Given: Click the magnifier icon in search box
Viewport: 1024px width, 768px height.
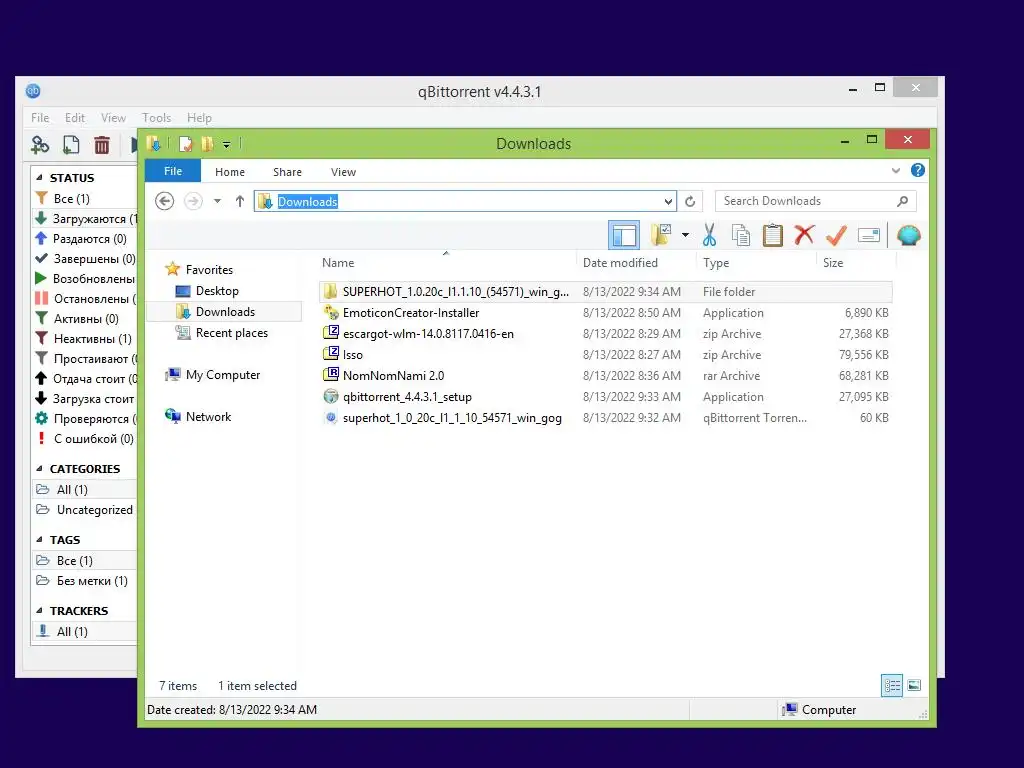Looking at the screenshot, I should click(903, 201).
